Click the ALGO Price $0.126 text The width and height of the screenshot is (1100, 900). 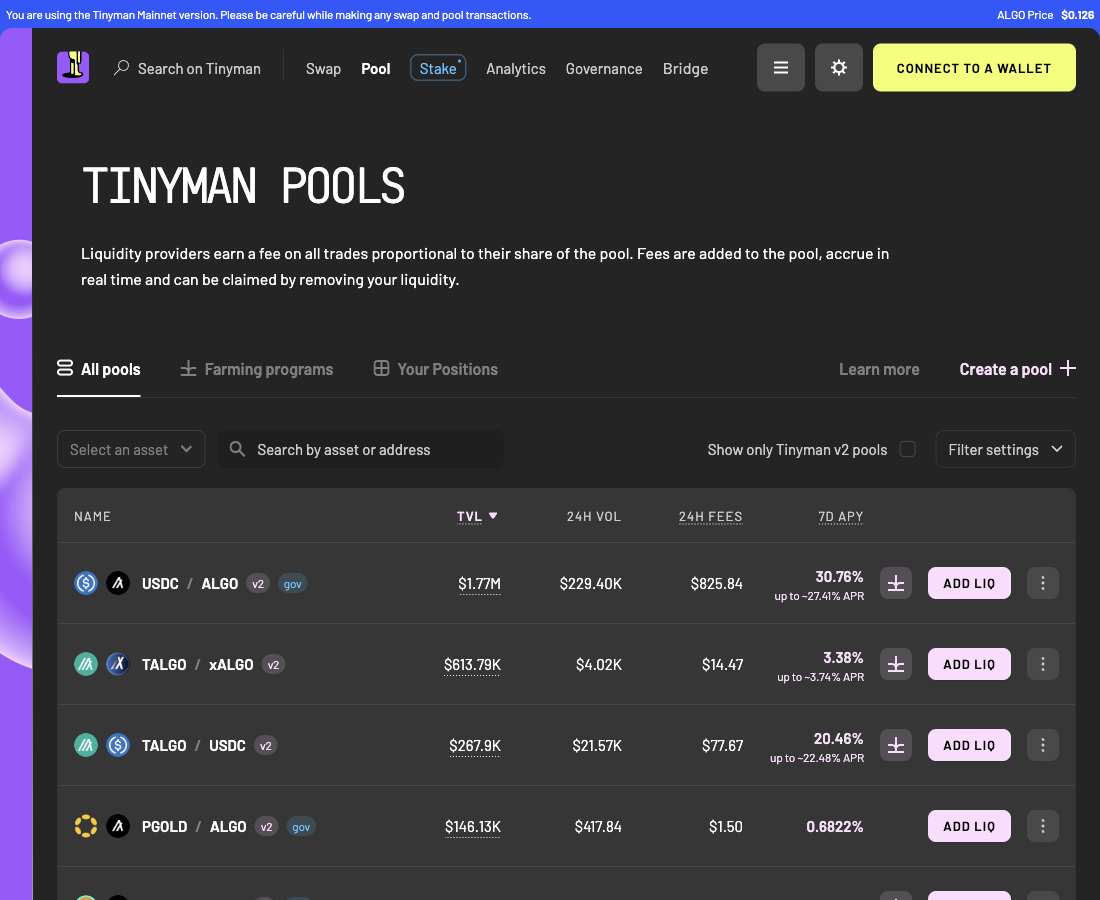pos(1045,15)
